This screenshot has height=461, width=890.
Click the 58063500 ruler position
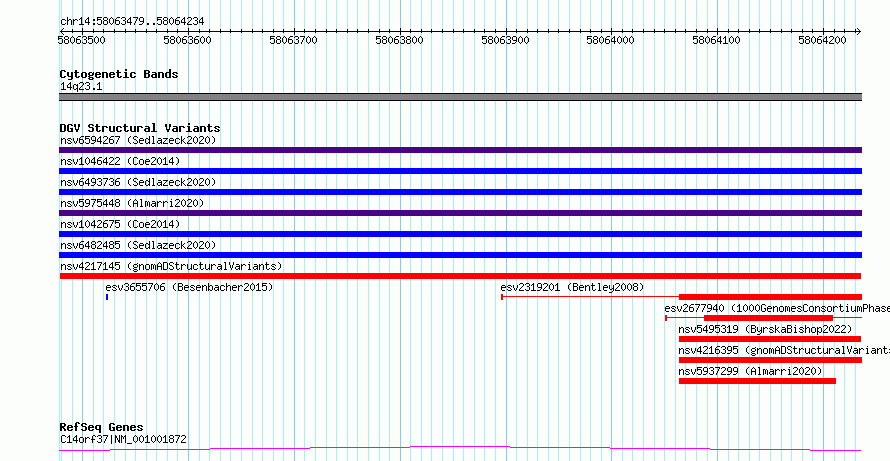[81, 40]
